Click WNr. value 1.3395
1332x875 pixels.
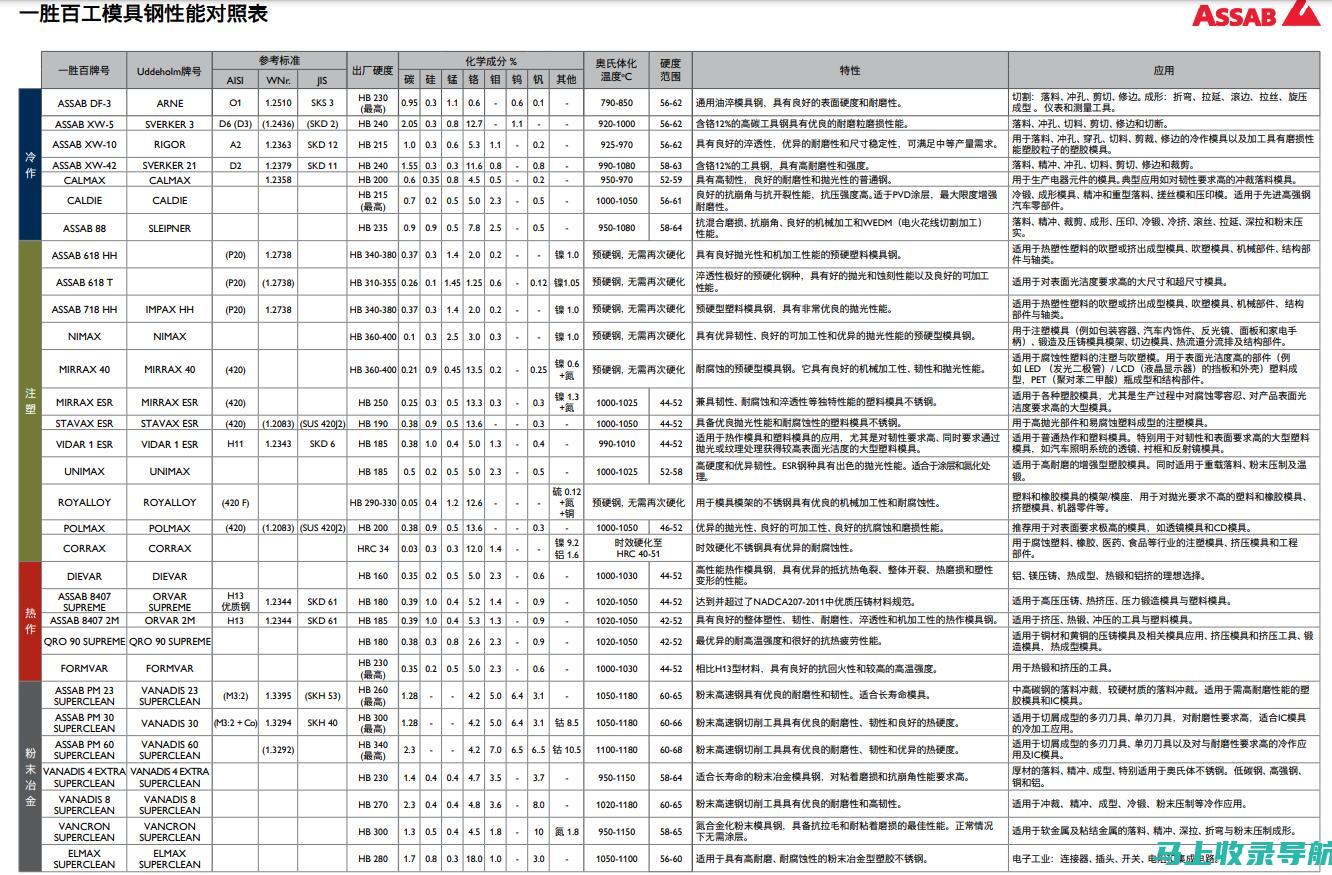[x=277, y=696]
